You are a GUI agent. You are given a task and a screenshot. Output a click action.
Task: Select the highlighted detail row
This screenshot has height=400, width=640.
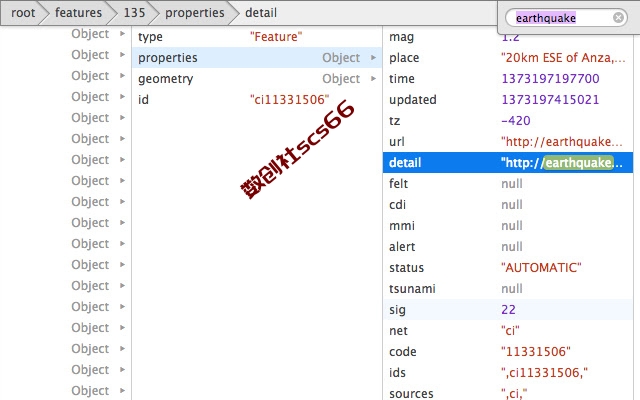tap(508, 162)
